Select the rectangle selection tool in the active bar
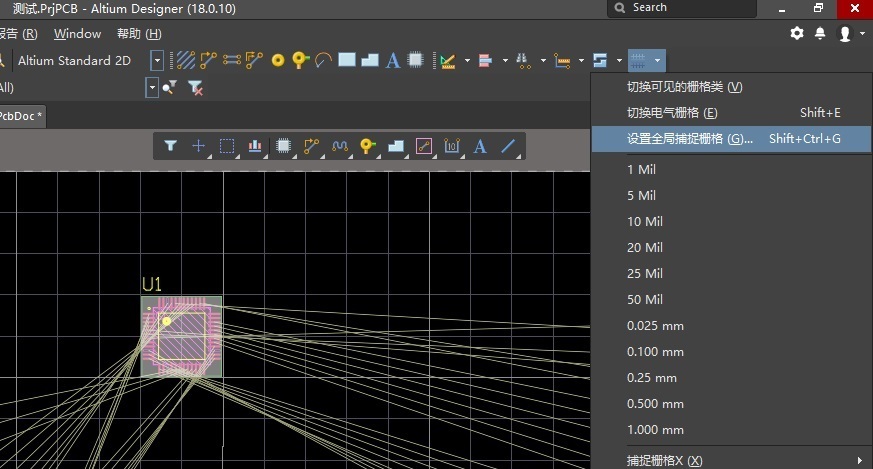Screen dimensions: 873x469 [x=227, y=146]
